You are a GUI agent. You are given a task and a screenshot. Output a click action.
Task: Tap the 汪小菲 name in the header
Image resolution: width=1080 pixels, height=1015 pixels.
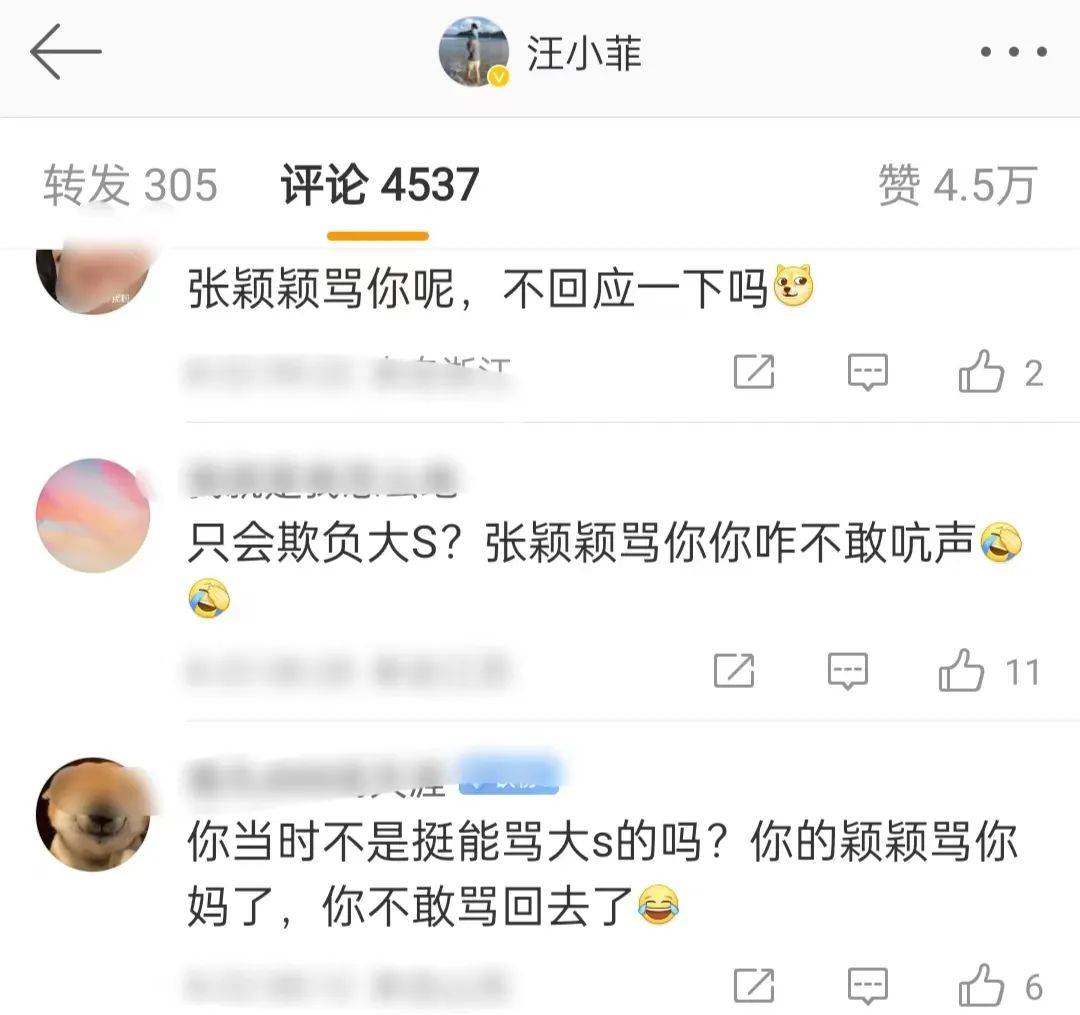point(584,53)
